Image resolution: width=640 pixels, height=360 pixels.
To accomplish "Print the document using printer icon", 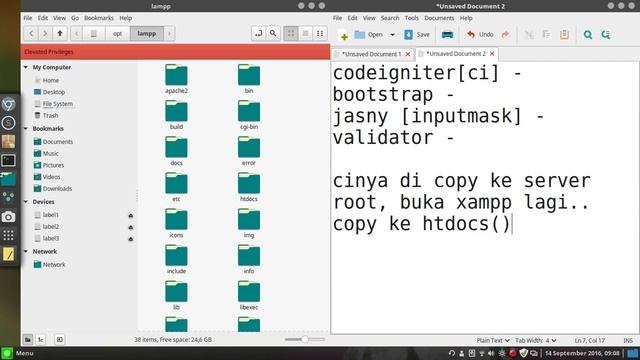I will tap(447, 35).
